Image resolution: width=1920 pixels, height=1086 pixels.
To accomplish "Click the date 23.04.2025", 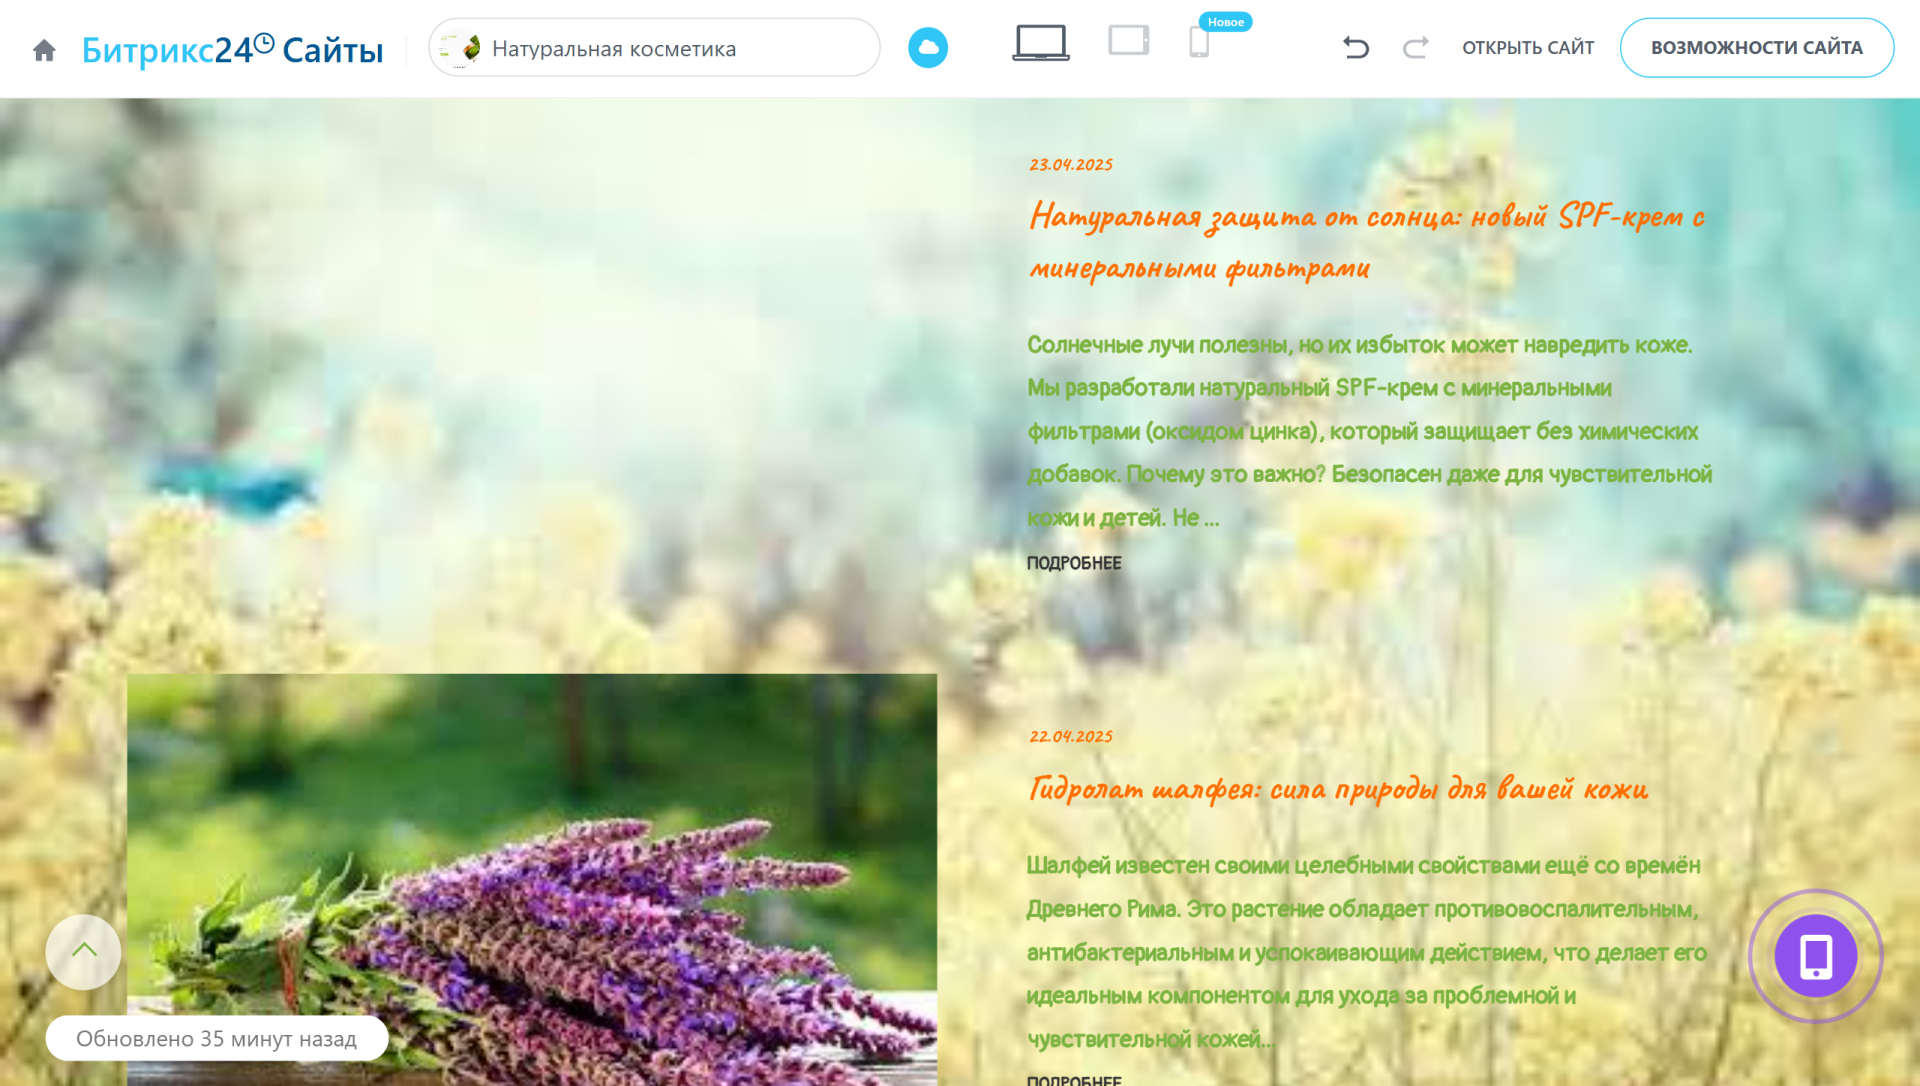I will pyautogui.click(x=1070, y=165).
